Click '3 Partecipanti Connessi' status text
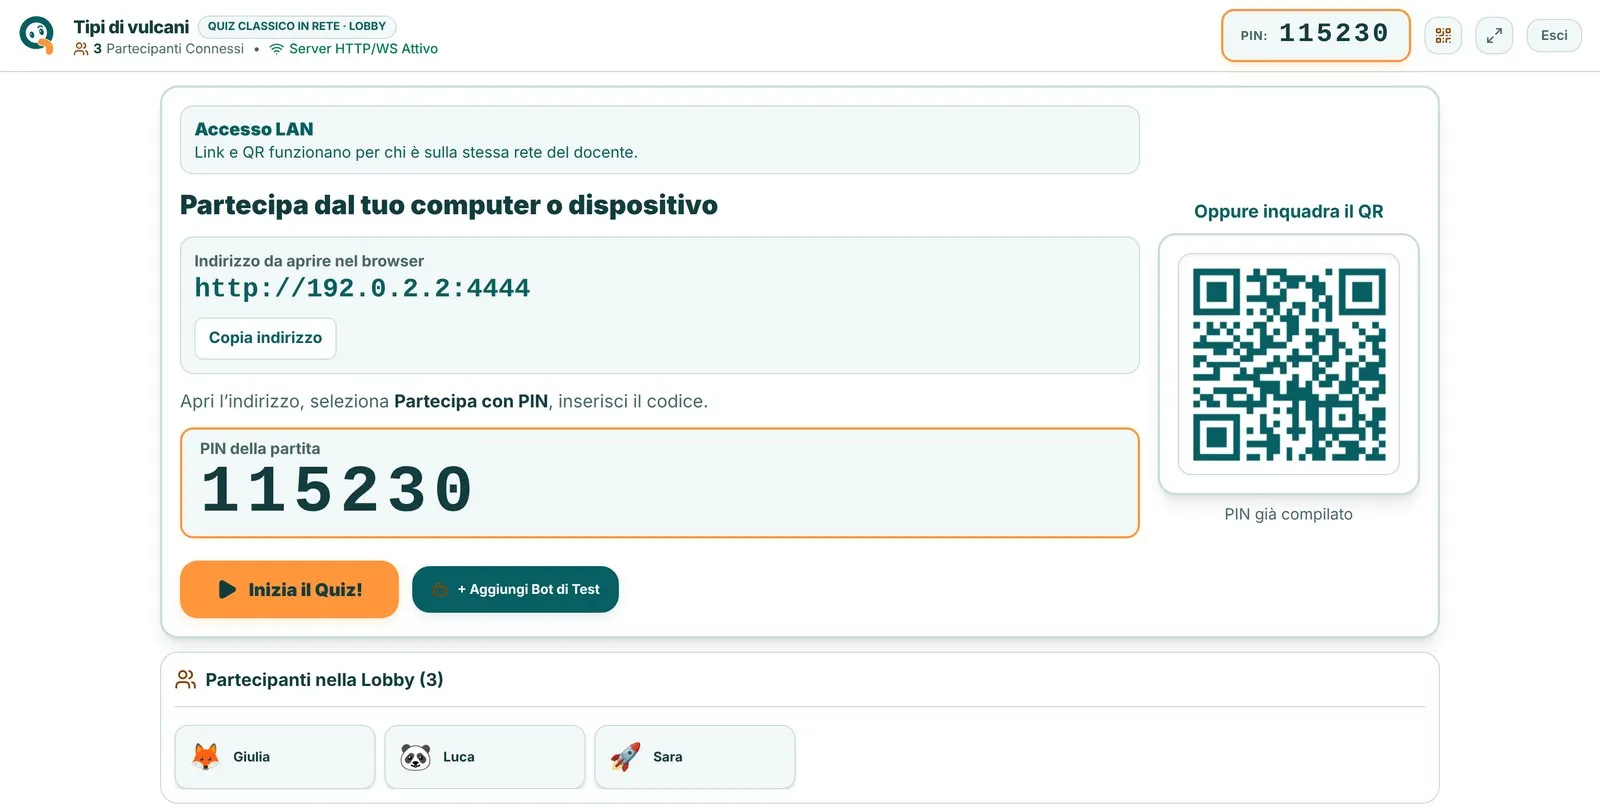Image resolution: width=1600 pixels, height=807 pixels. point(169,49)
